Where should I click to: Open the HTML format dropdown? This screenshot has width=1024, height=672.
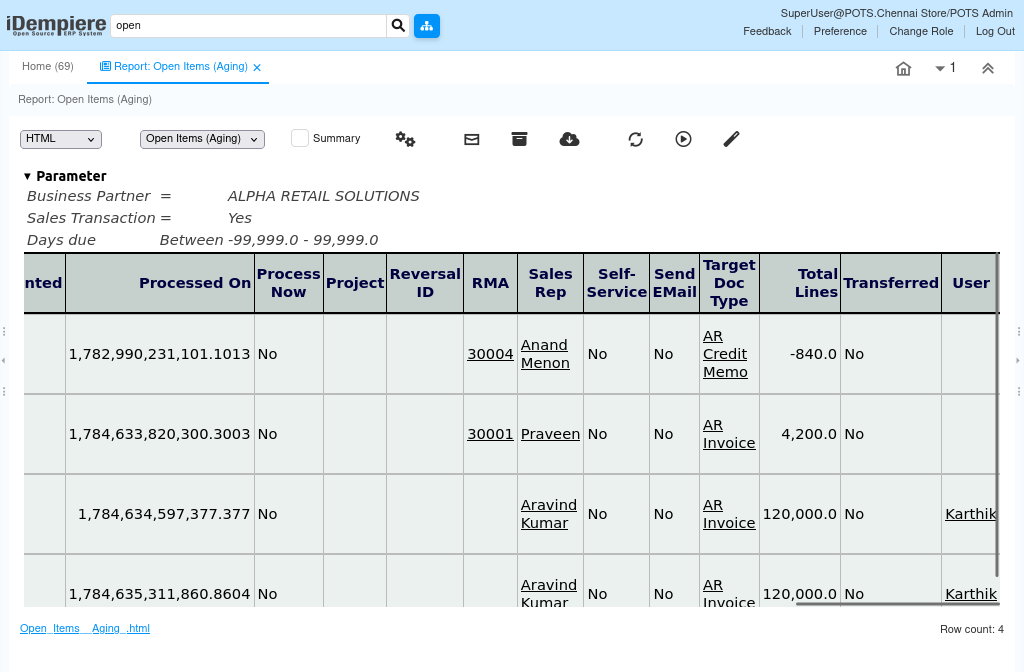pos(61,139)
